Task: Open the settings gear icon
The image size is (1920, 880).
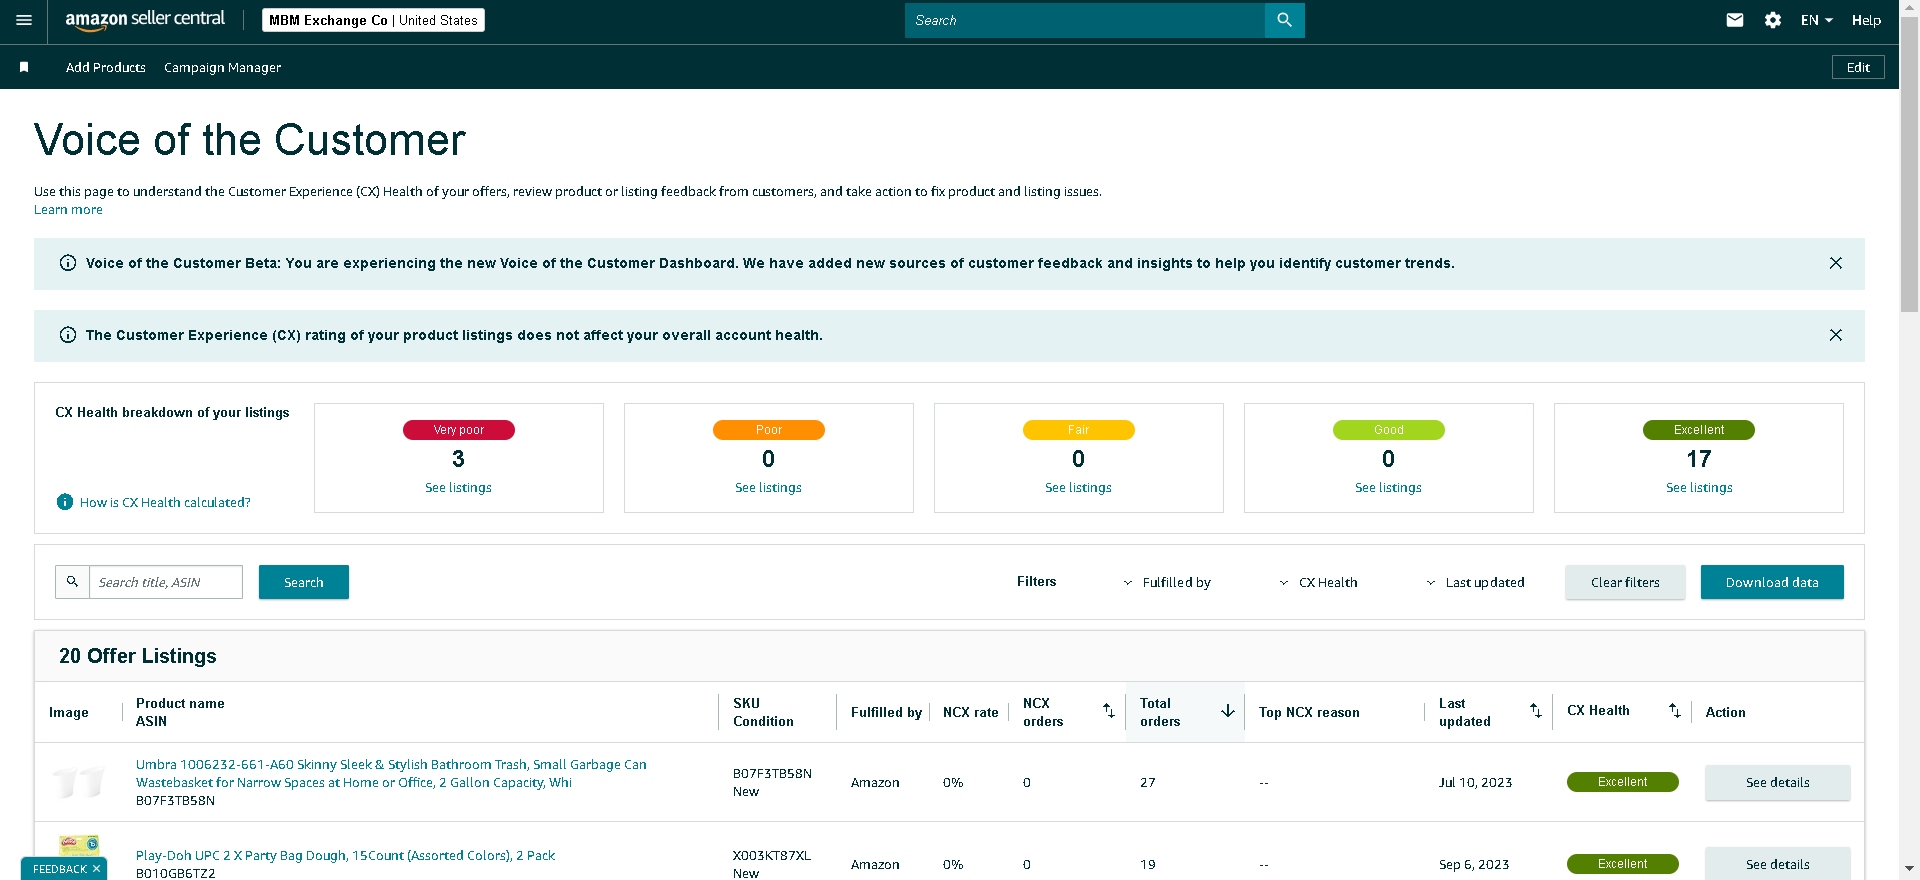Action: coord(1773,20)
